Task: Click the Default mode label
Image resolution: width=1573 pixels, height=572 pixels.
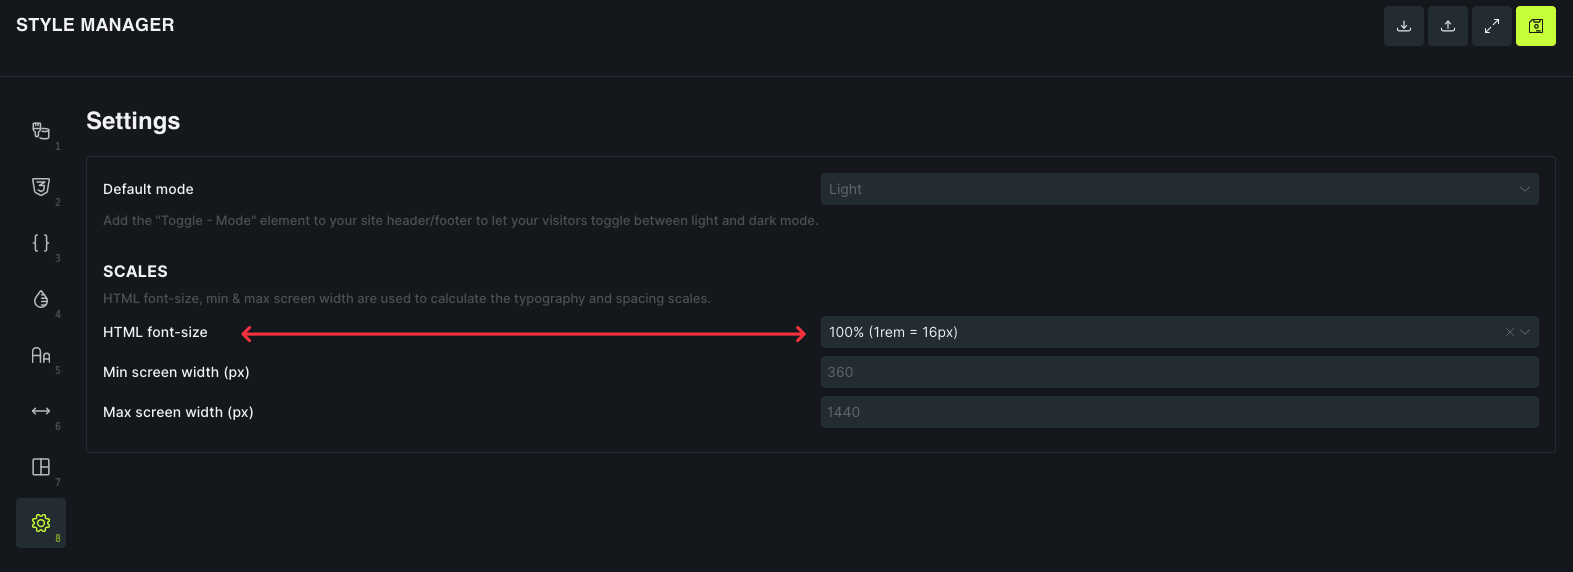Action: point(148,189)
